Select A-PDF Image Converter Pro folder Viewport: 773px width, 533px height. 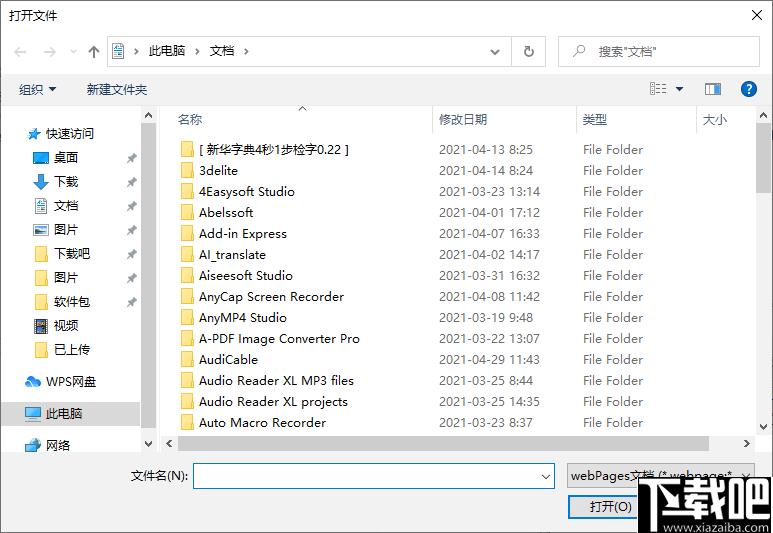[279, 339]
